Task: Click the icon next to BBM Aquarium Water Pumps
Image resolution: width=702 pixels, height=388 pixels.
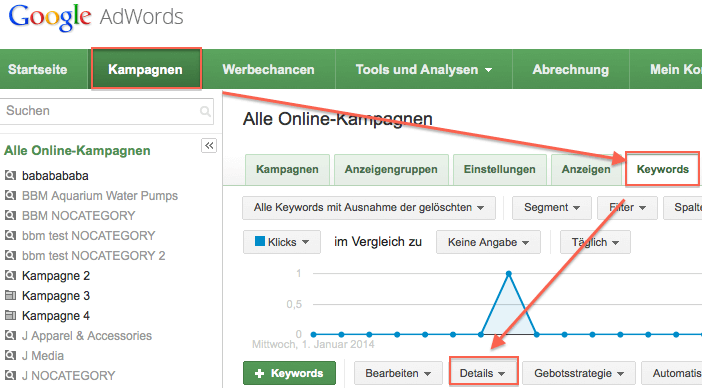Action: [10, 196]
